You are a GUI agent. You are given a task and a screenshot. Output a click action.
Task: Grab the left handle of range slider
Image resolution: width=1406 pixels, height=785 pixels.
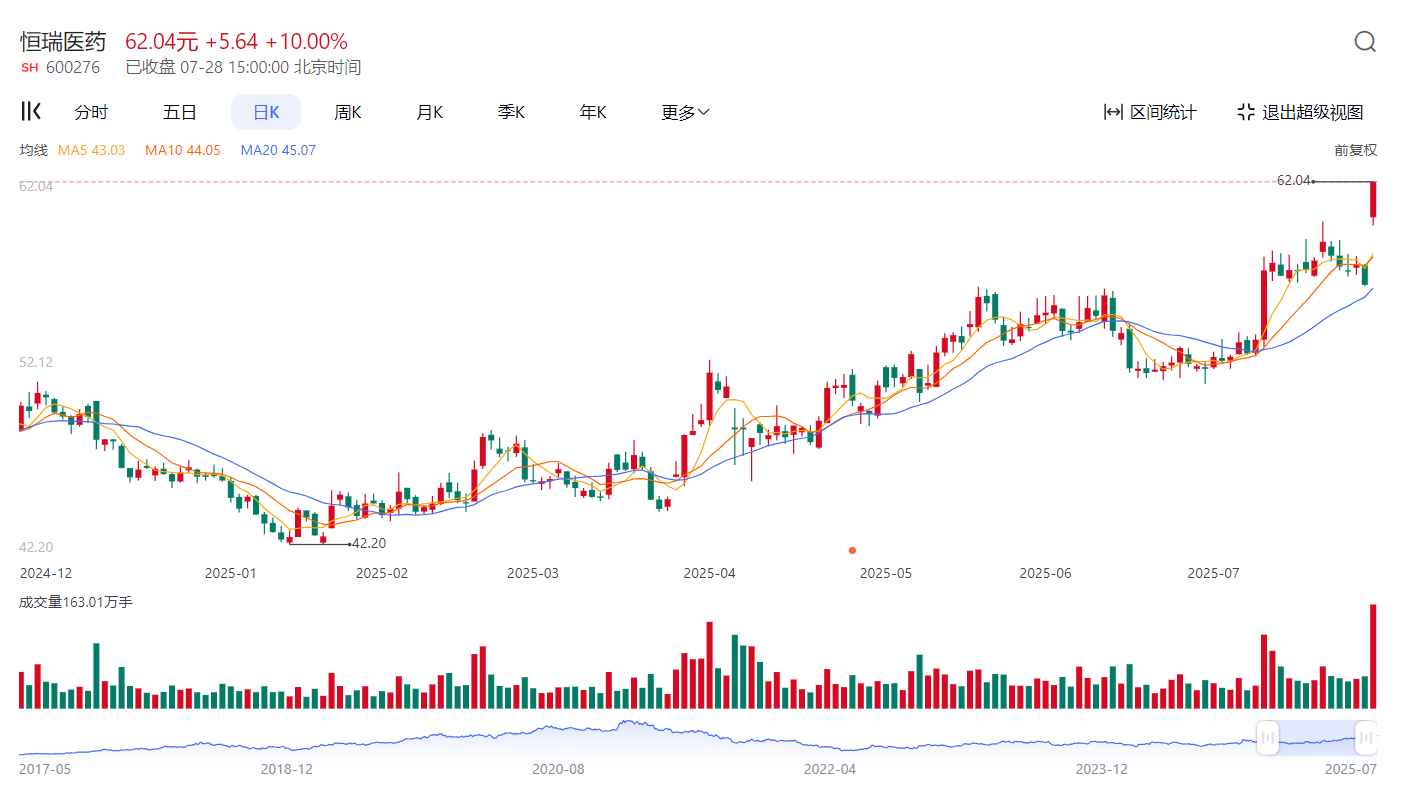click(1267, 738)
